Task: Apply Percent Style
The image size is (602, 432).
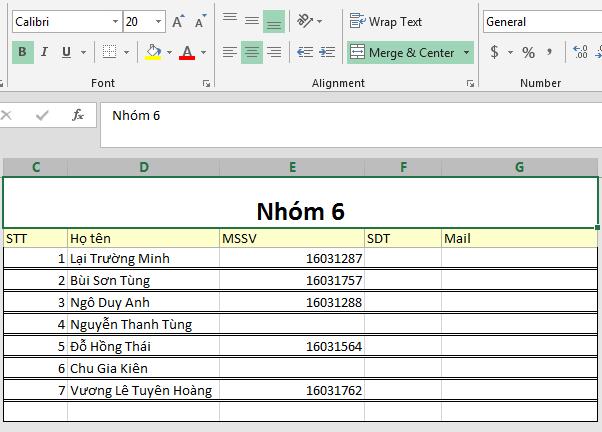Action: pyautogui.click(x=528, y=52)
